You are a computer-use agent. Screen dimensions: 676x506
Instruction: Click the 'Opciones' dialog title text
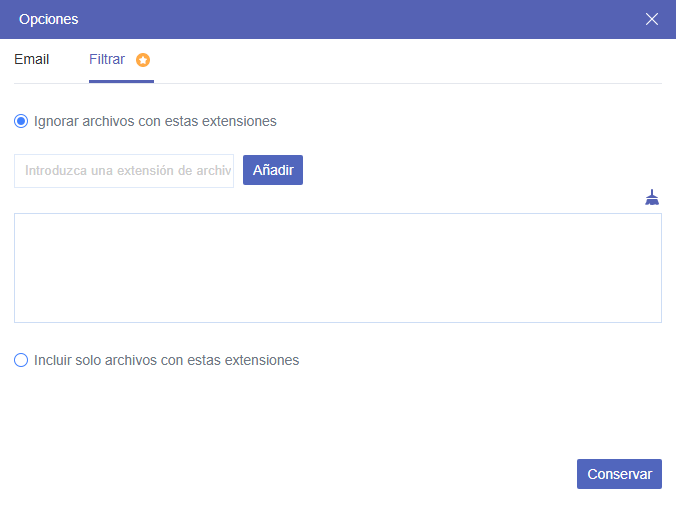tap(48, 19)
